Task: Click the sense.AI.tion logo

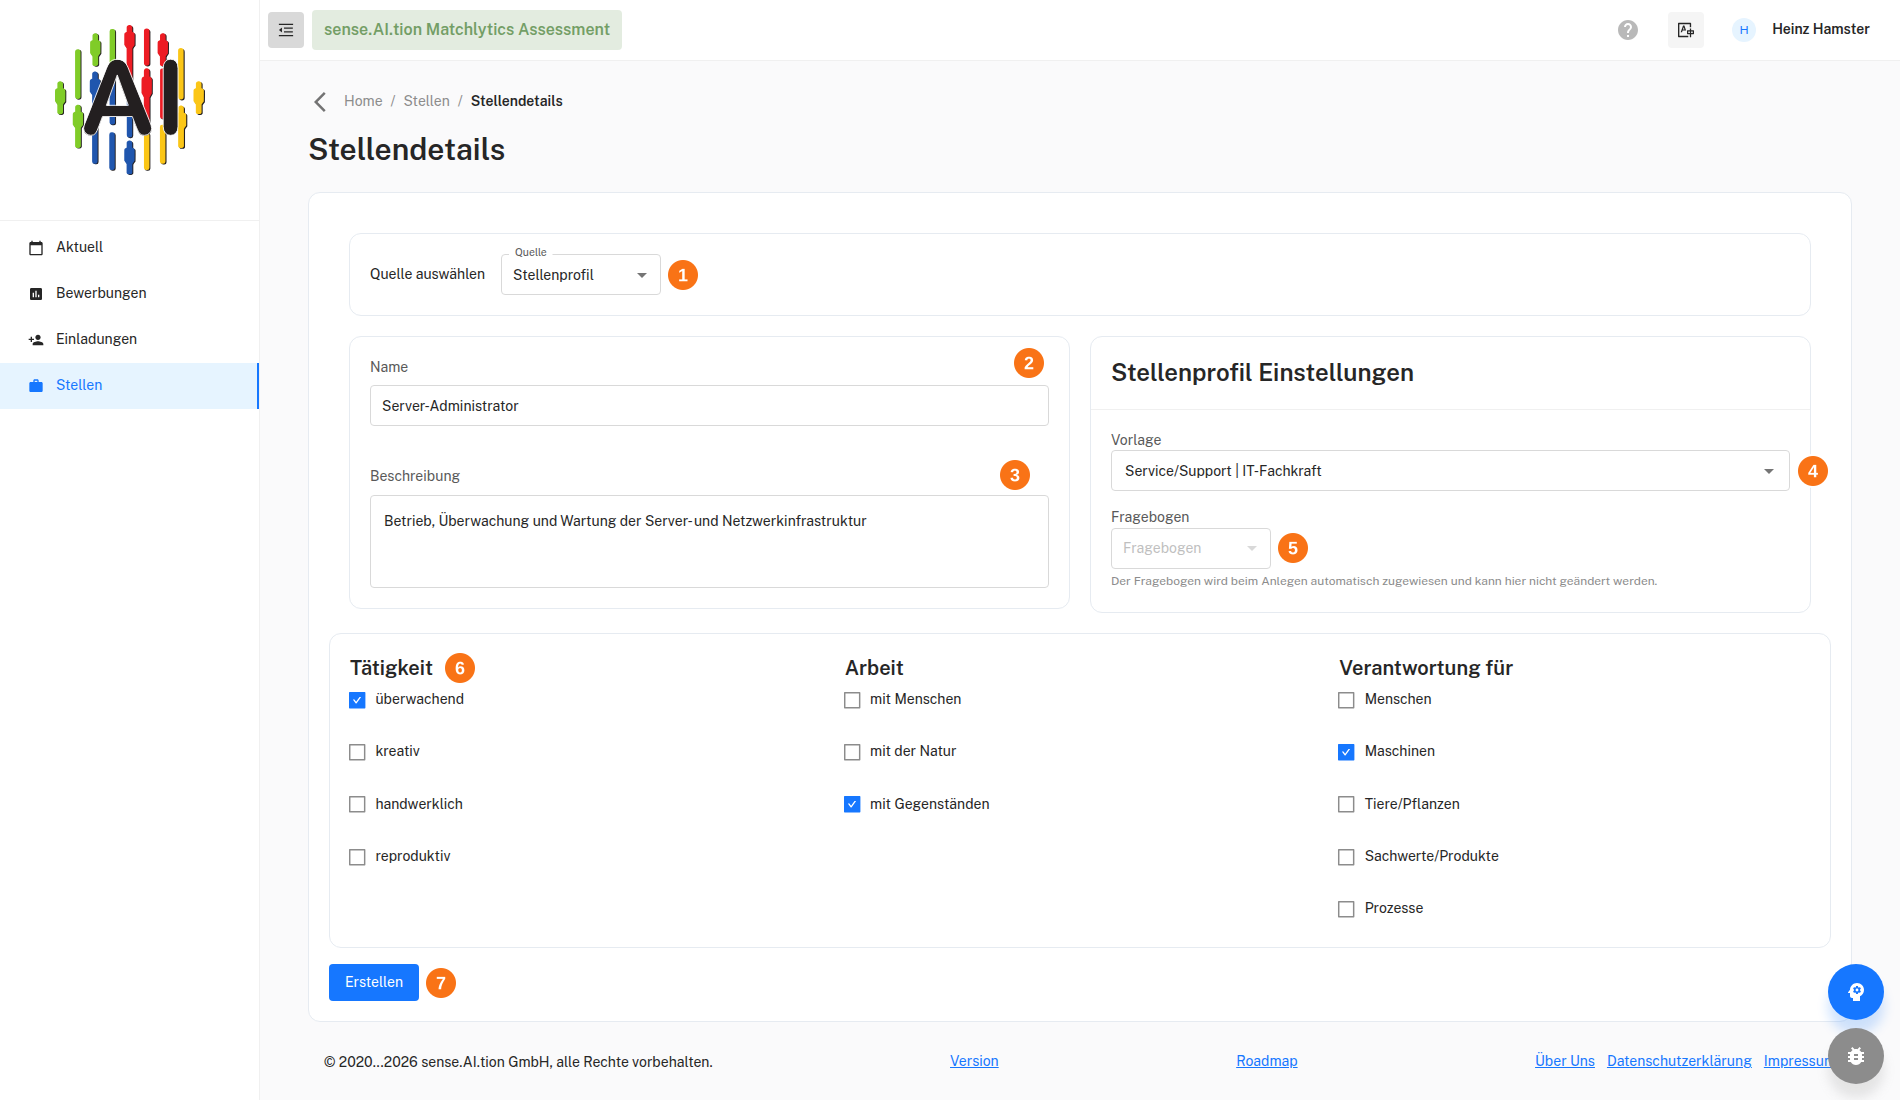Action: point(130,100)
